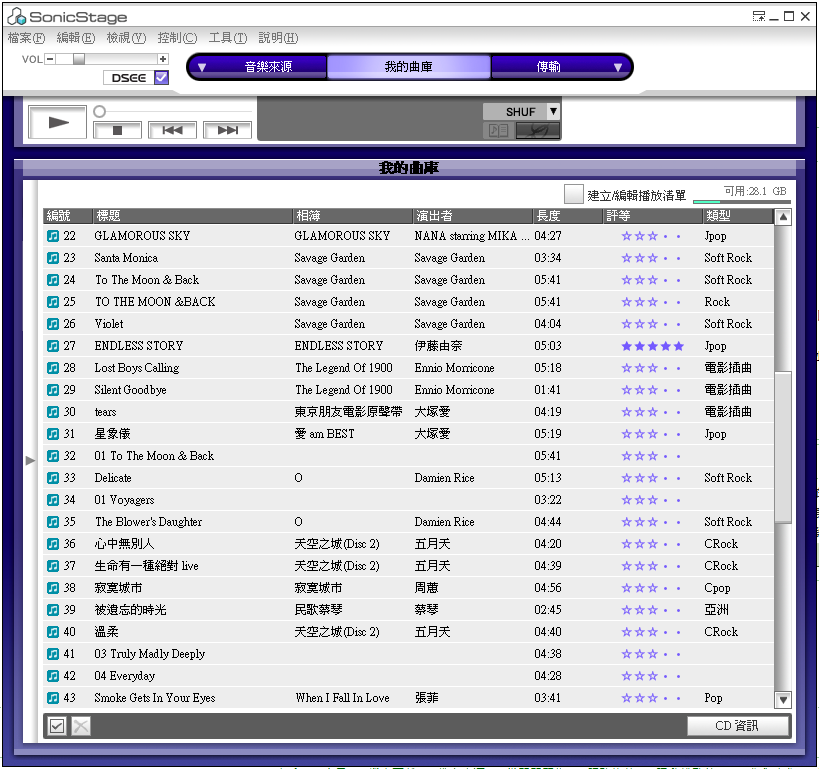Click the lyrics/text display icon under SHUF
This screenshot has height=769, width=819.
[498, 130]
